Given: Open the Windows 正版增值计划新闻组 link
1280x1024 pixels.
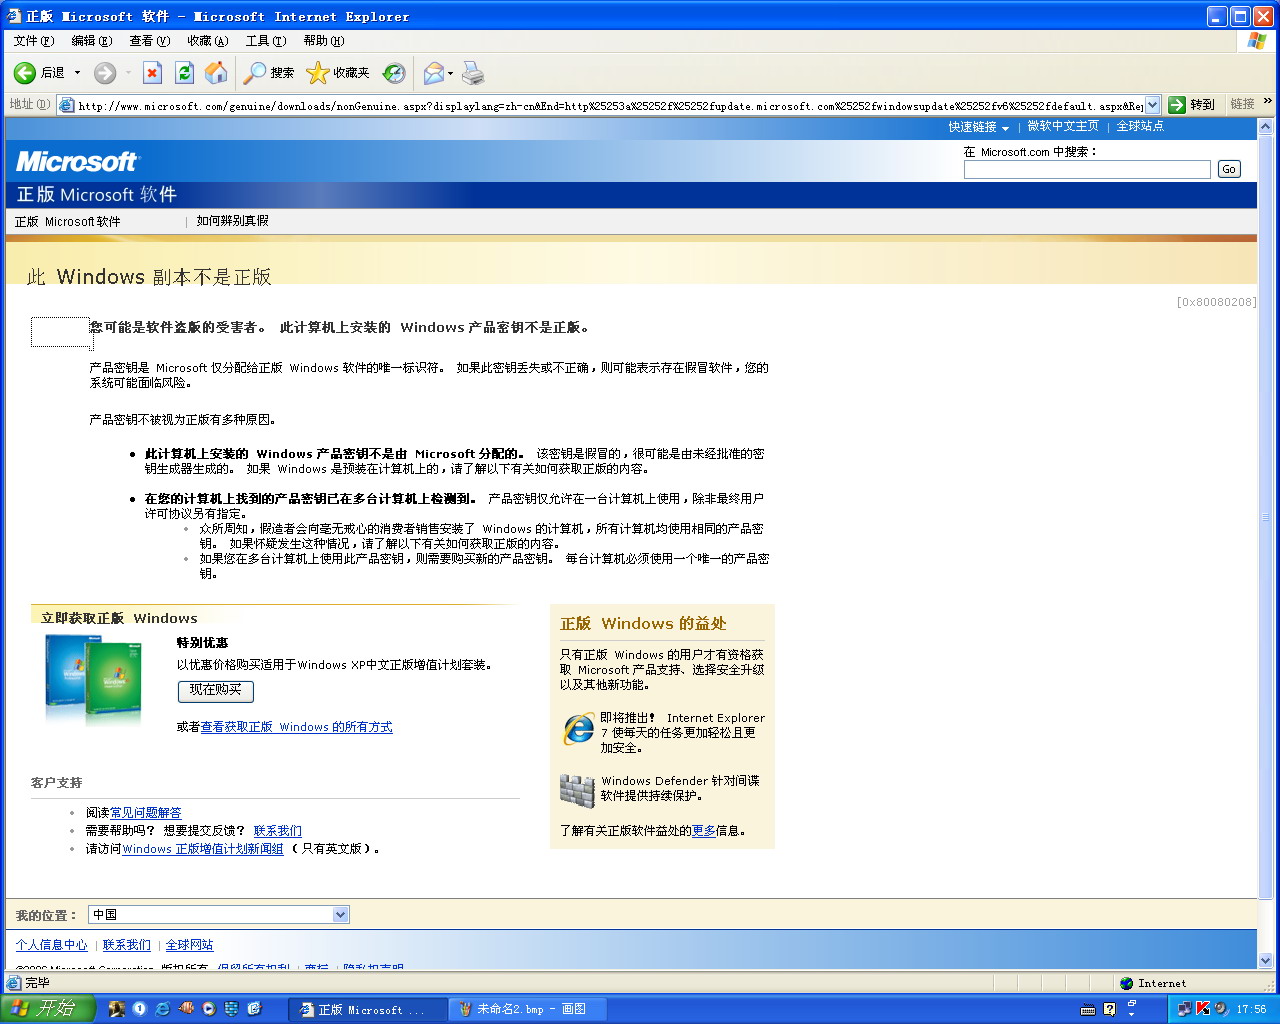Looking at the screenshot, I should coord(203,849).
